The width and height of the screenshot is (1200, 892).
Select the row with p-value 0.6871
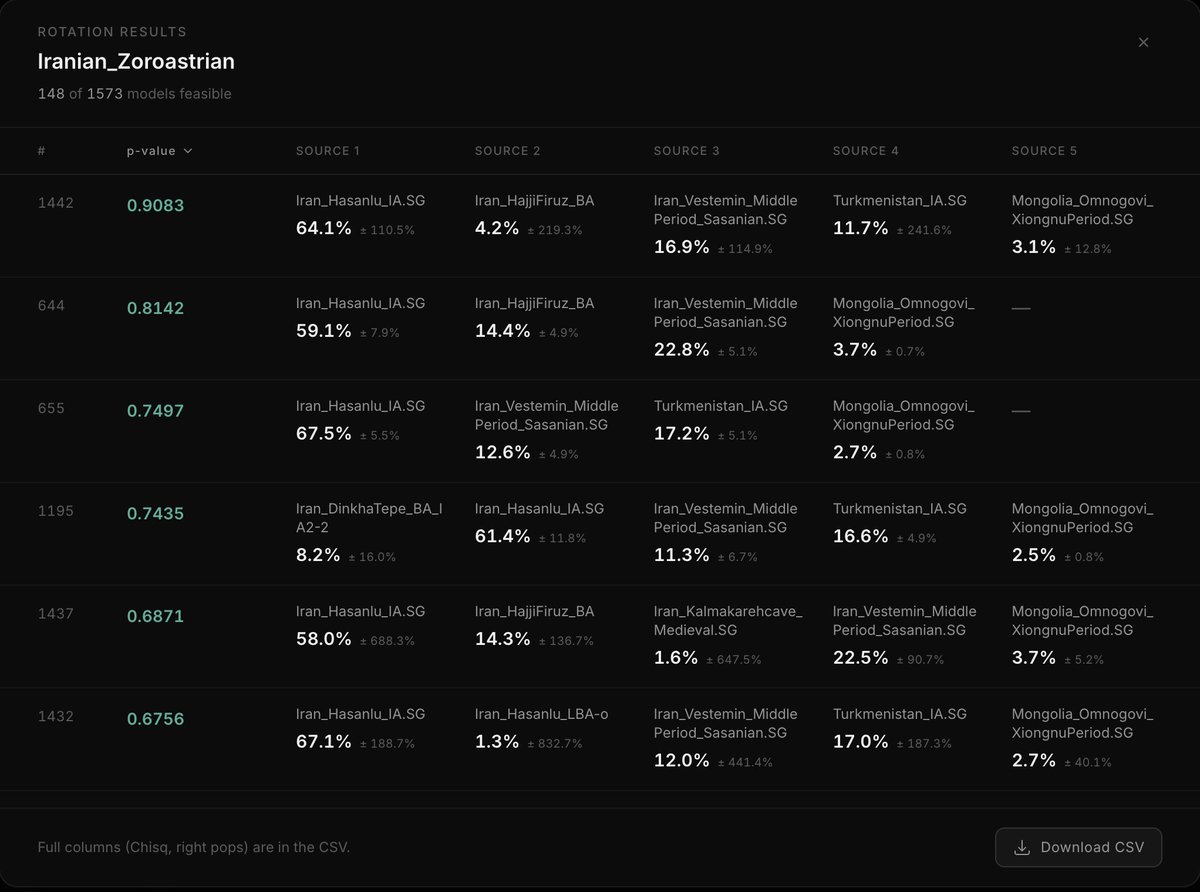click(x=600, y=637)
